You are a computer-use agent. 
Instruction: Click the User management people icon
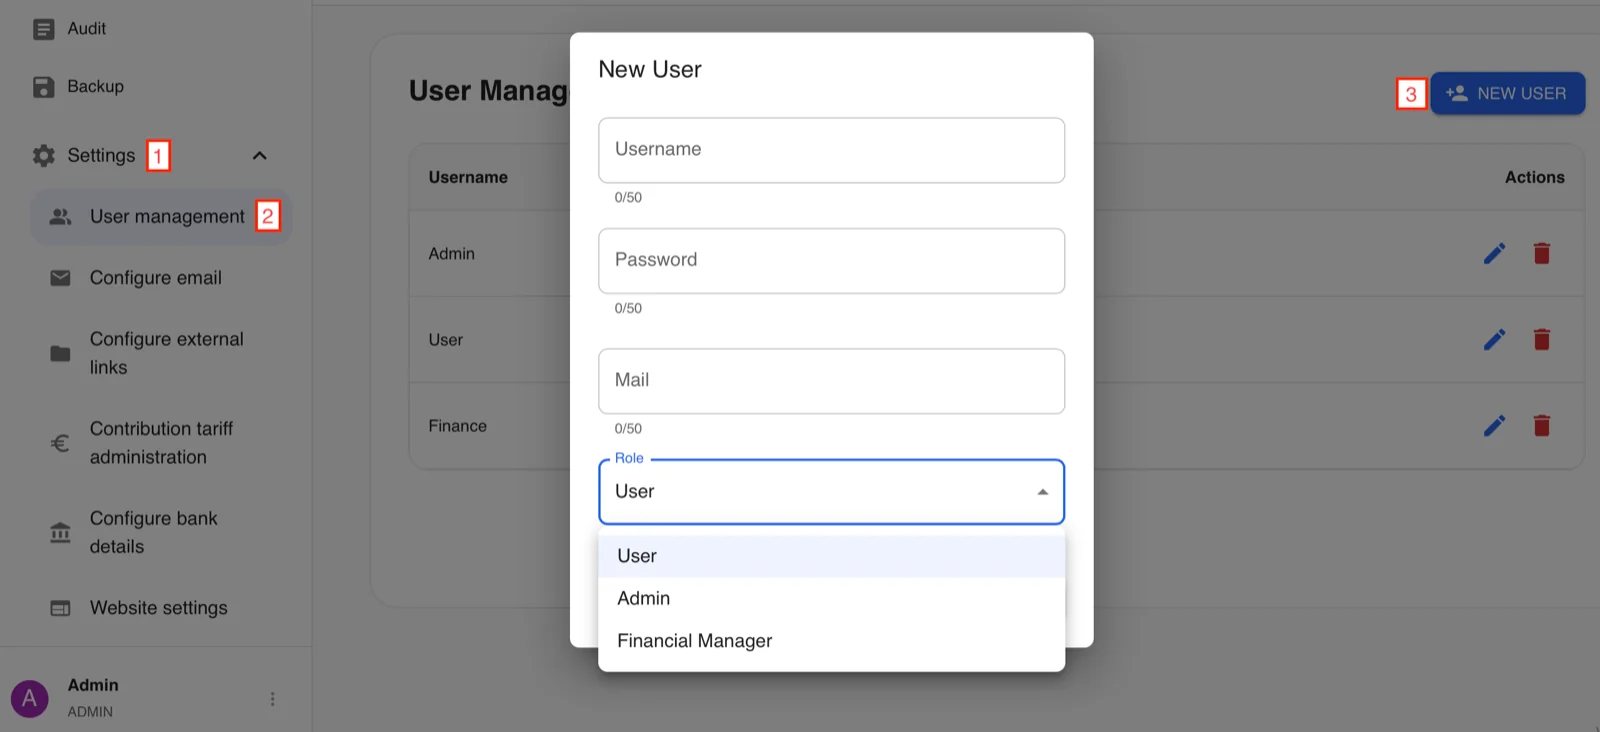click(61, 216)
